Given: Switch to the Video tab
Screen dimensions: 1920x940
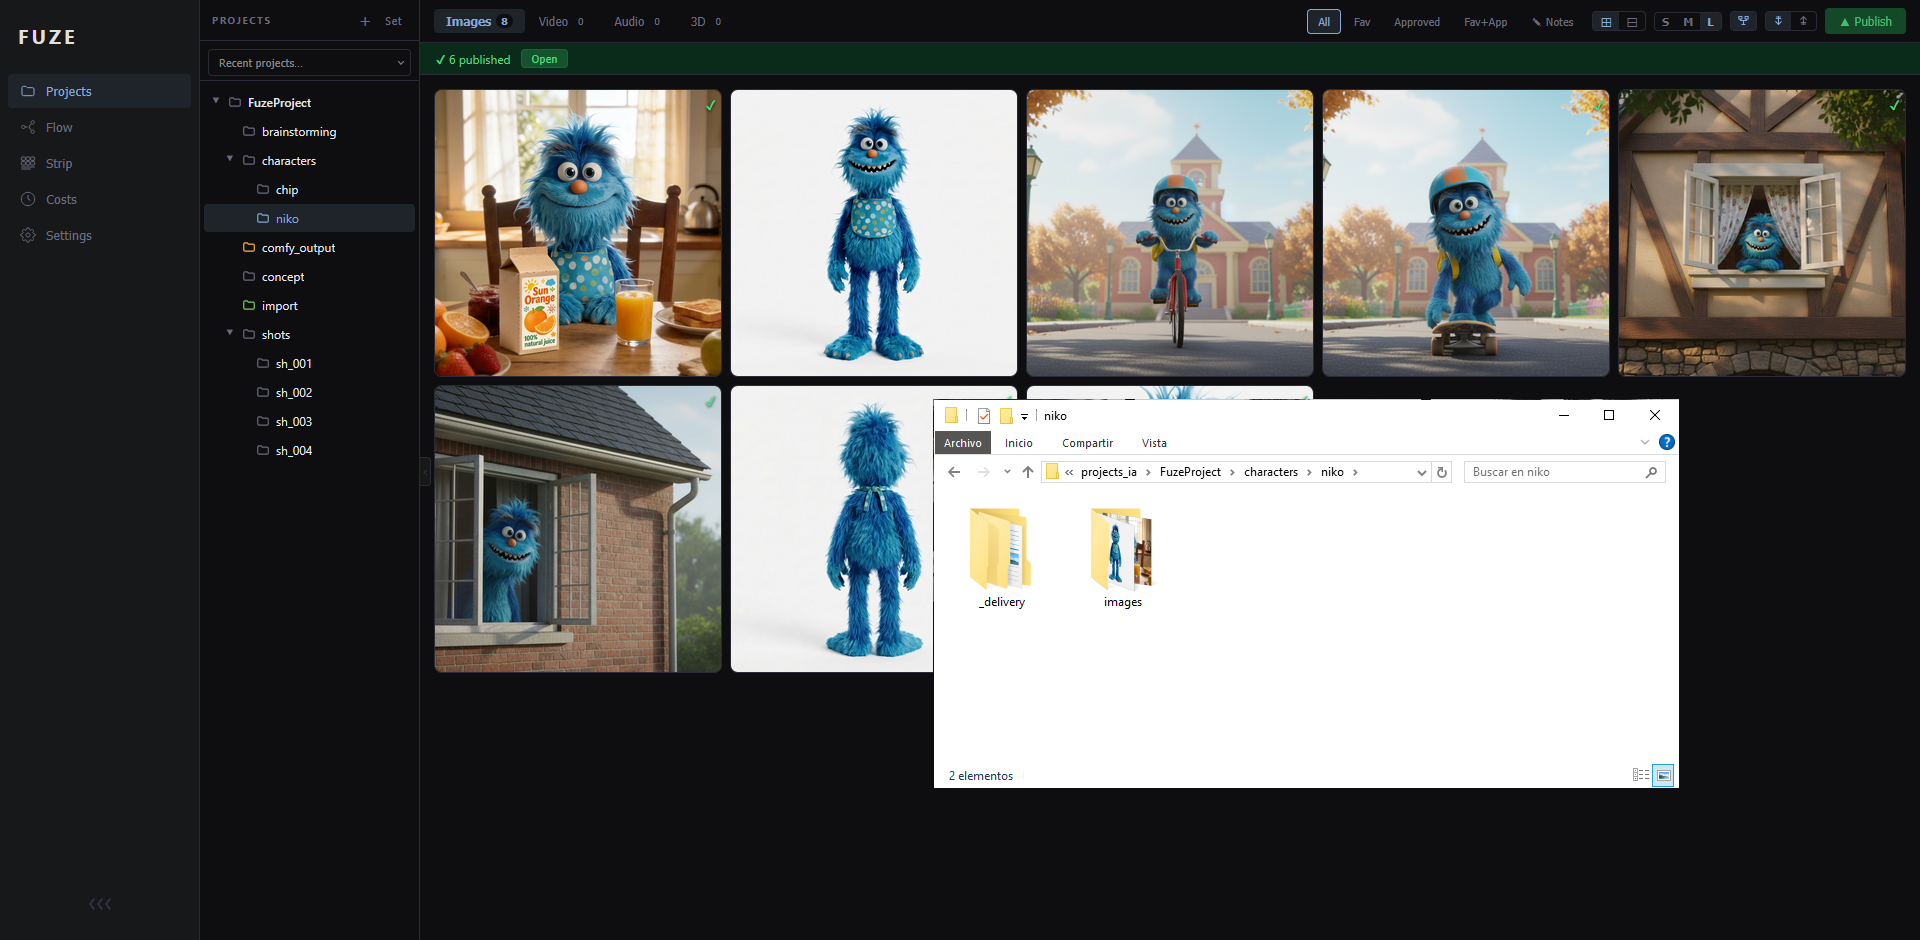Looking at the screenshot, I should (560, 22).
